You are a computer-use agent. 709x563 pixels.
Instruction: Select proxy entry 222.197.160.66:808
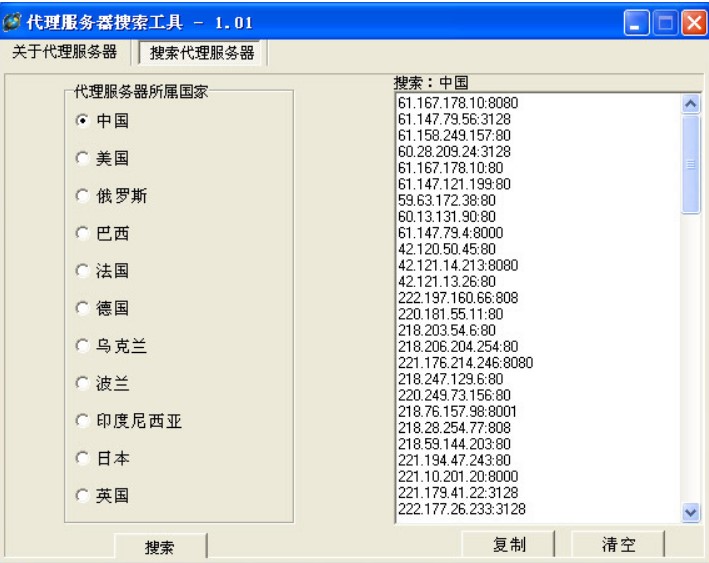(x=458, y=298)
